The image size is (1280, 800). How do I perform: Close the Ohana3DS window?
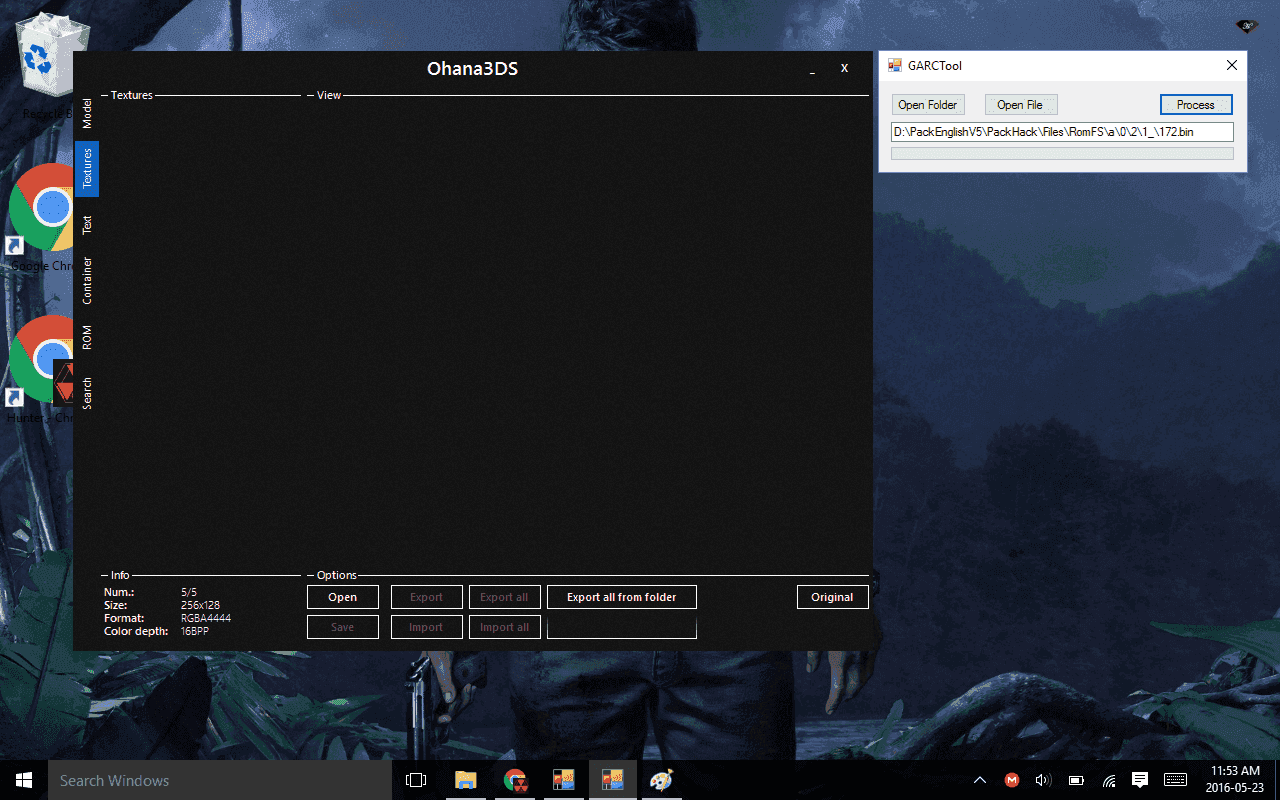[844, 68]
